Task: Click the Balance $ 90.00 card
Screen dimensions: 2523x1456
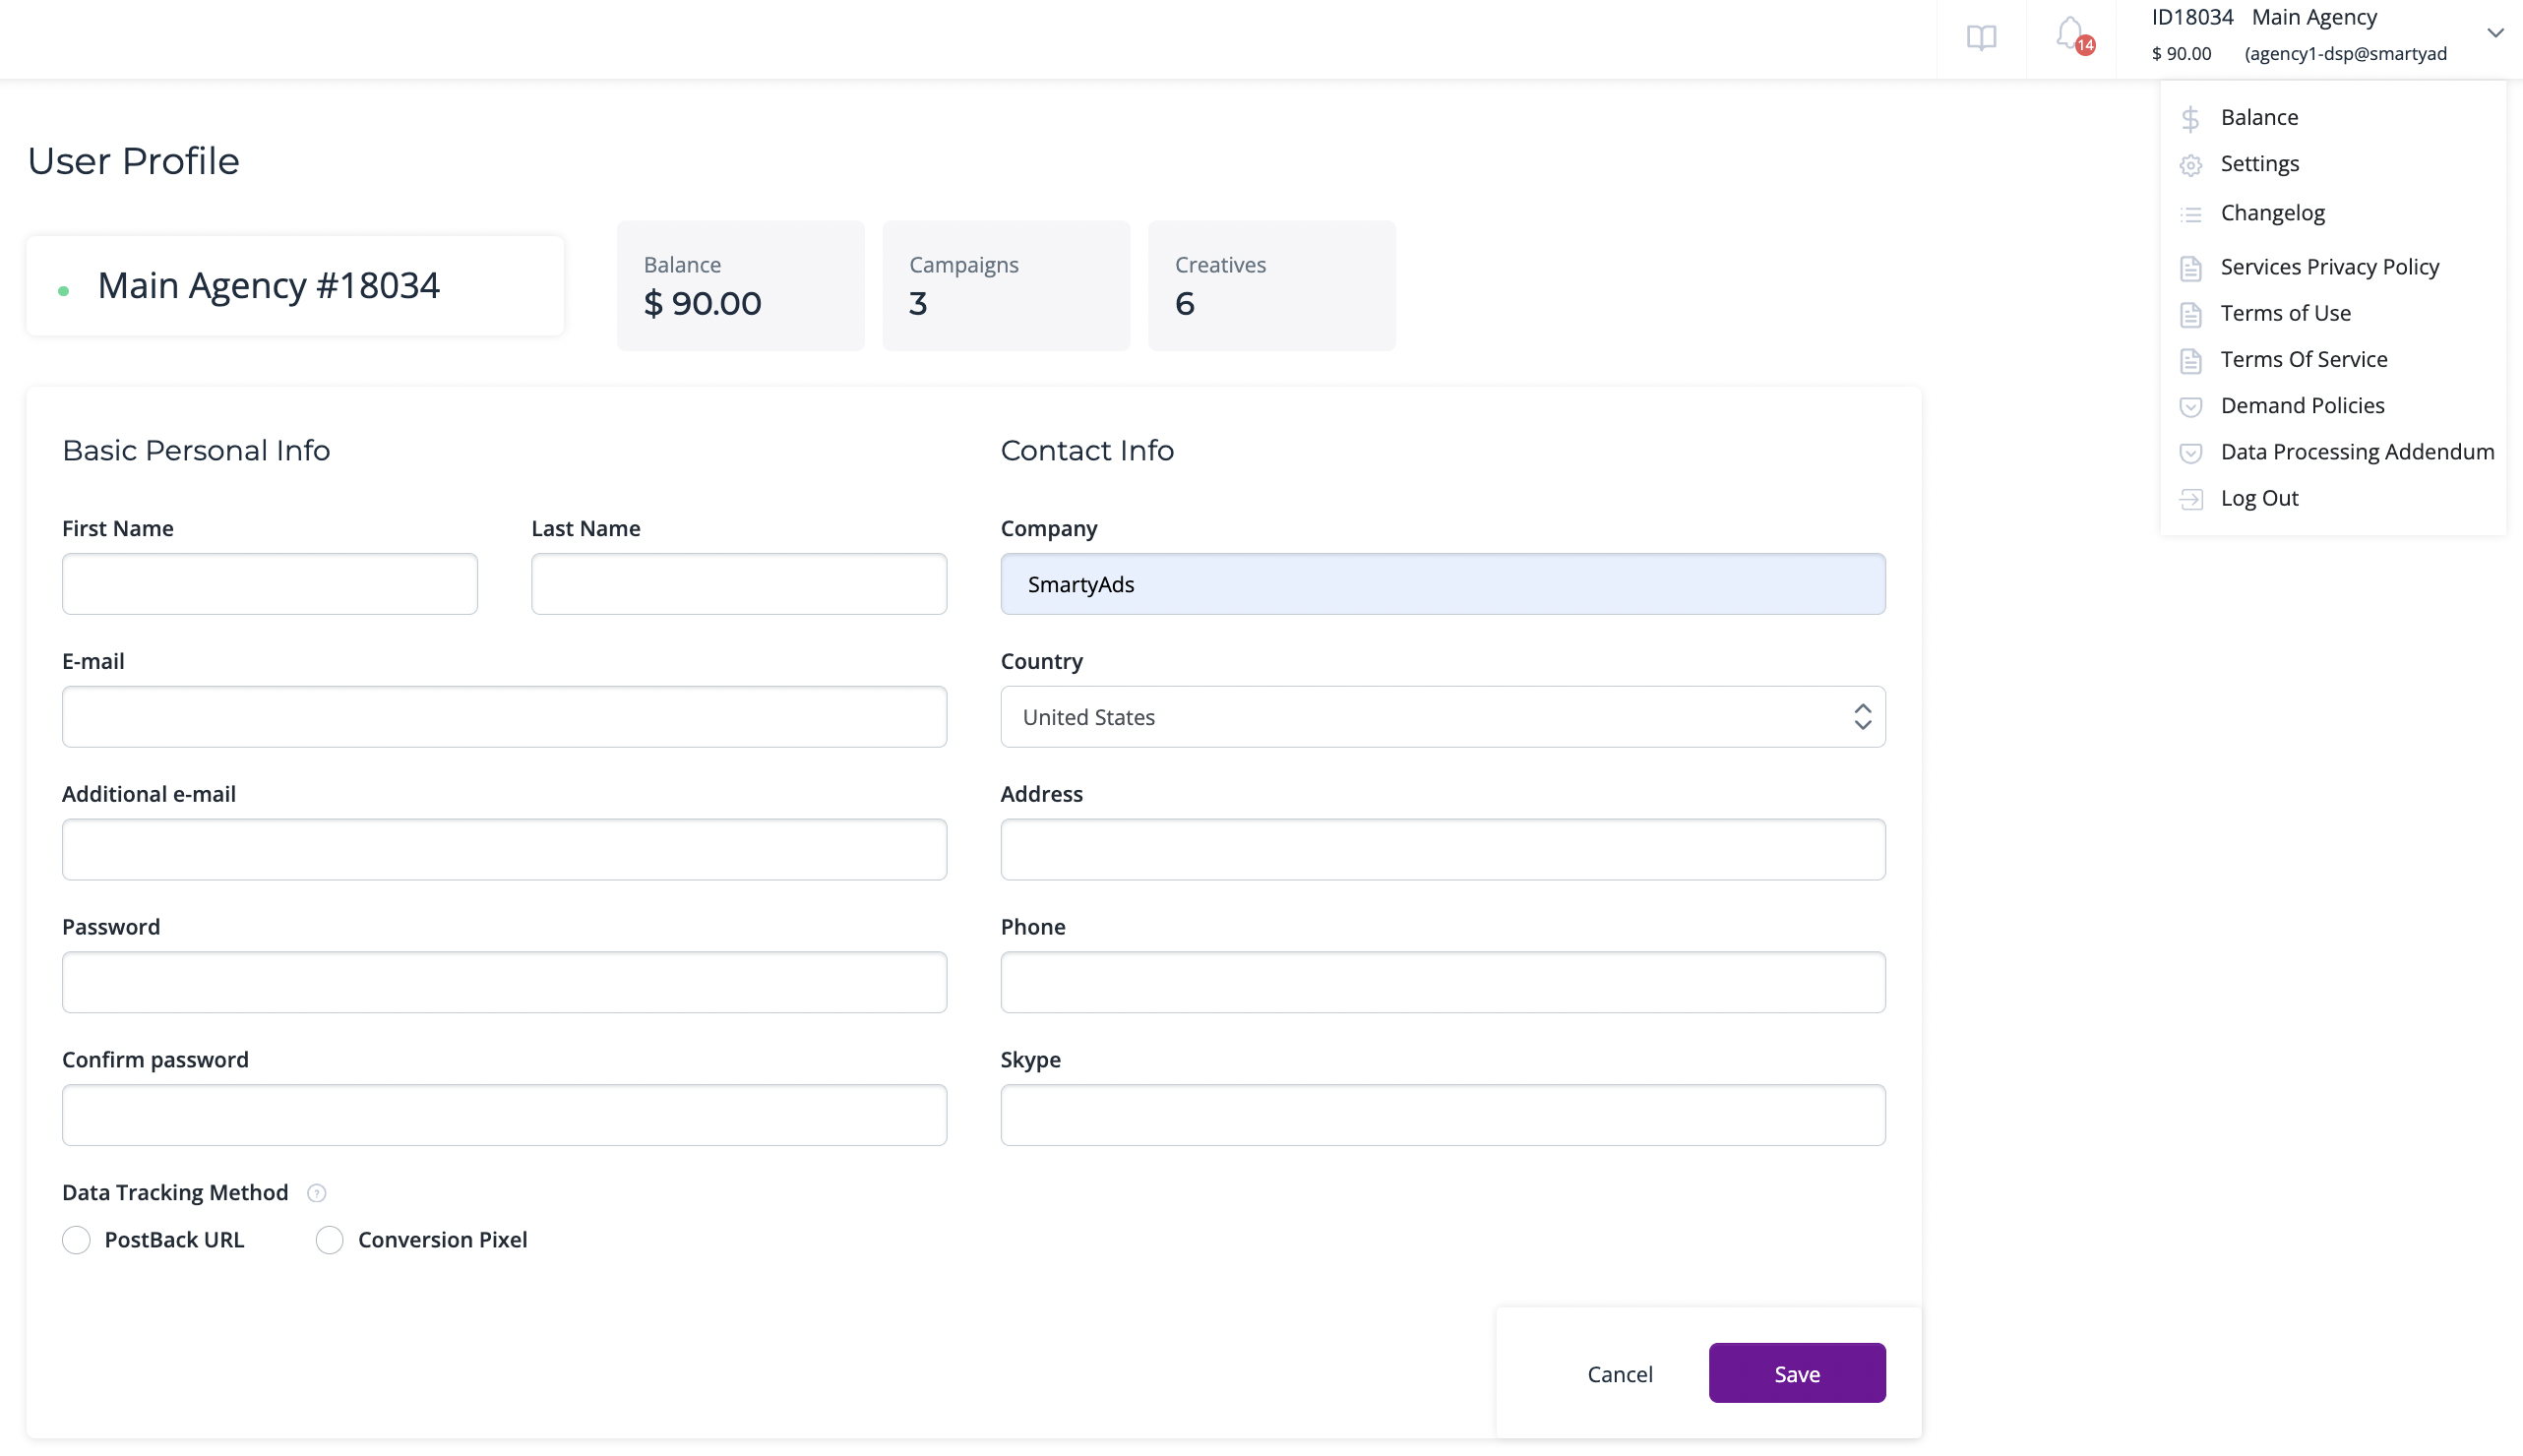Action: click(740, 286)
